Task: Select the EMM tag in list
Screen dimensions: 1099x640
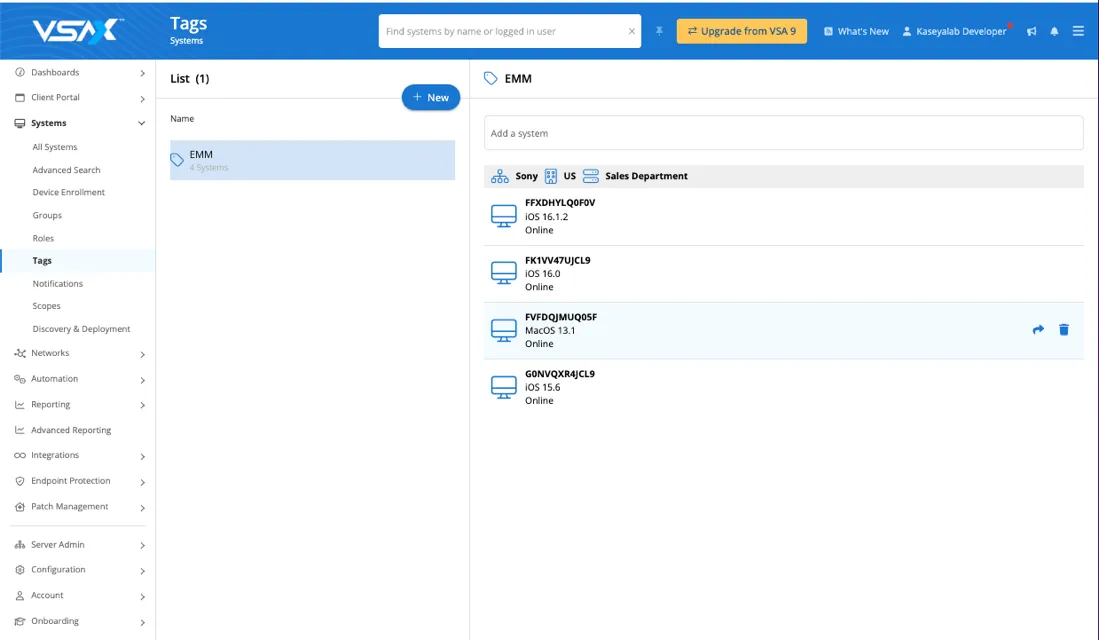Action: pos(312,160)
